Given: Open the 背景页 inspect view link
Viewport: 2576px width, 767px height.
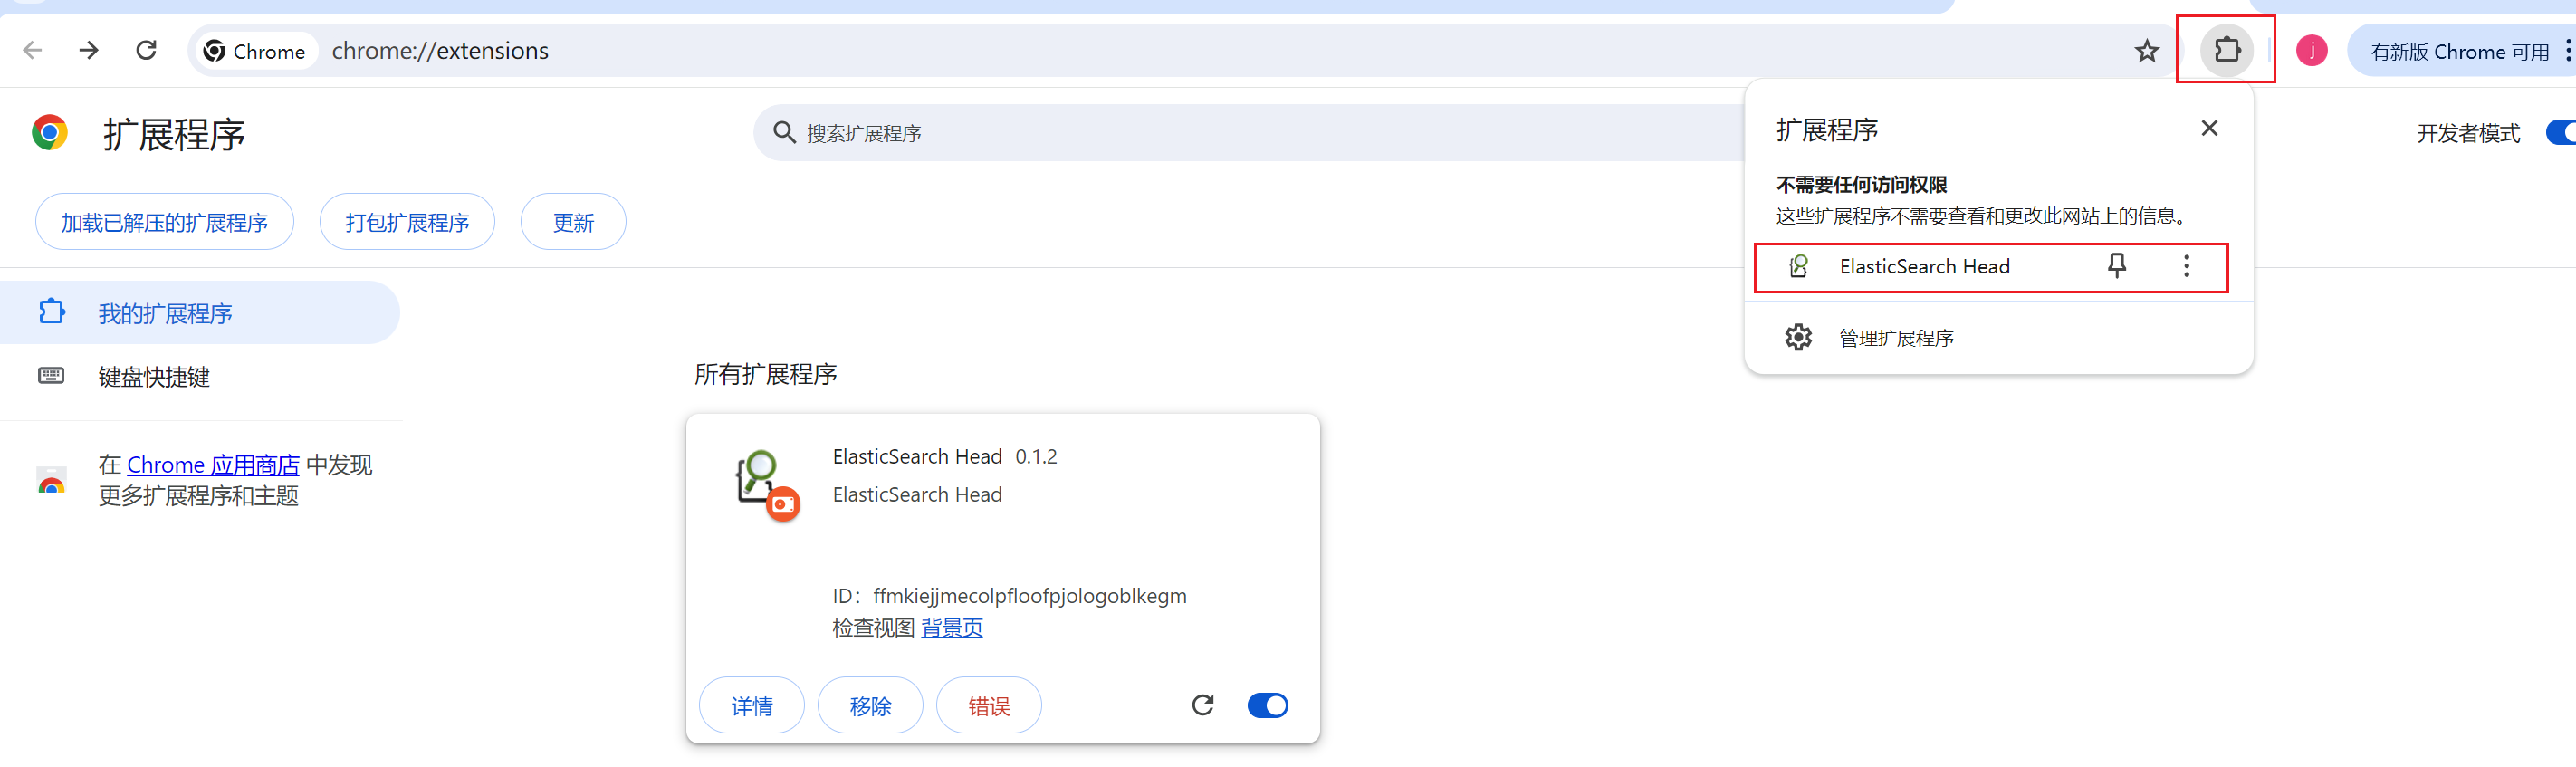Looking at the screenshot, I should click(x=951, y=627).
